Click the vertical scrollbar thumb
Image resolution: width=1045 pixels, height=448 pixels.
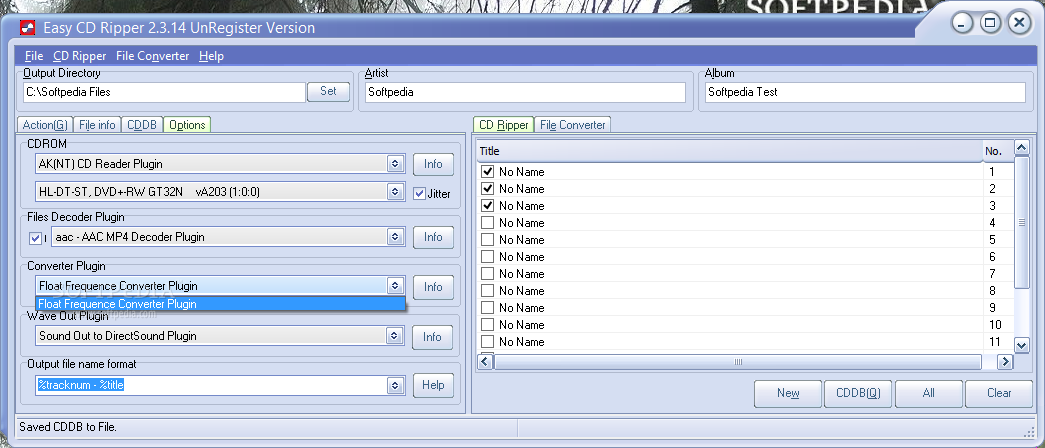(x=1022, y=223)
